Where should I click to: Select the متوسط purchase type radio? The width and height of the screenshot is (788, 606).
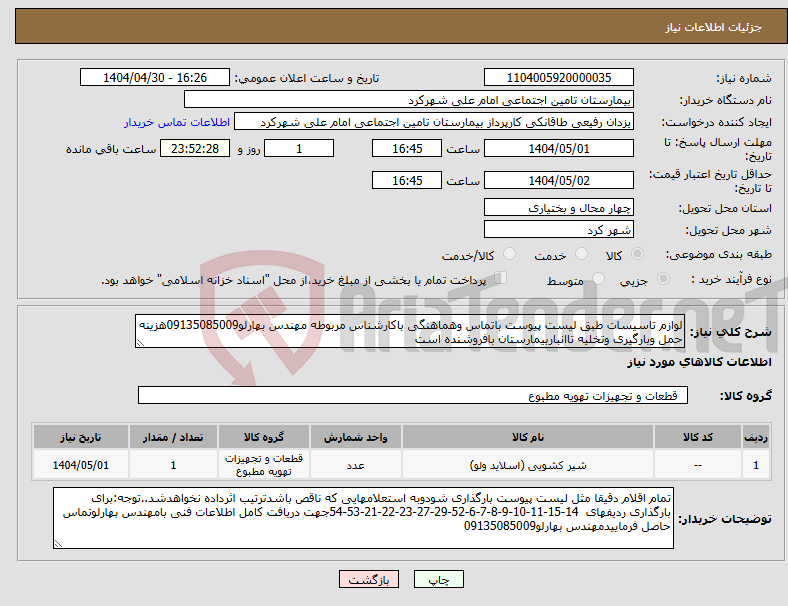598,279
